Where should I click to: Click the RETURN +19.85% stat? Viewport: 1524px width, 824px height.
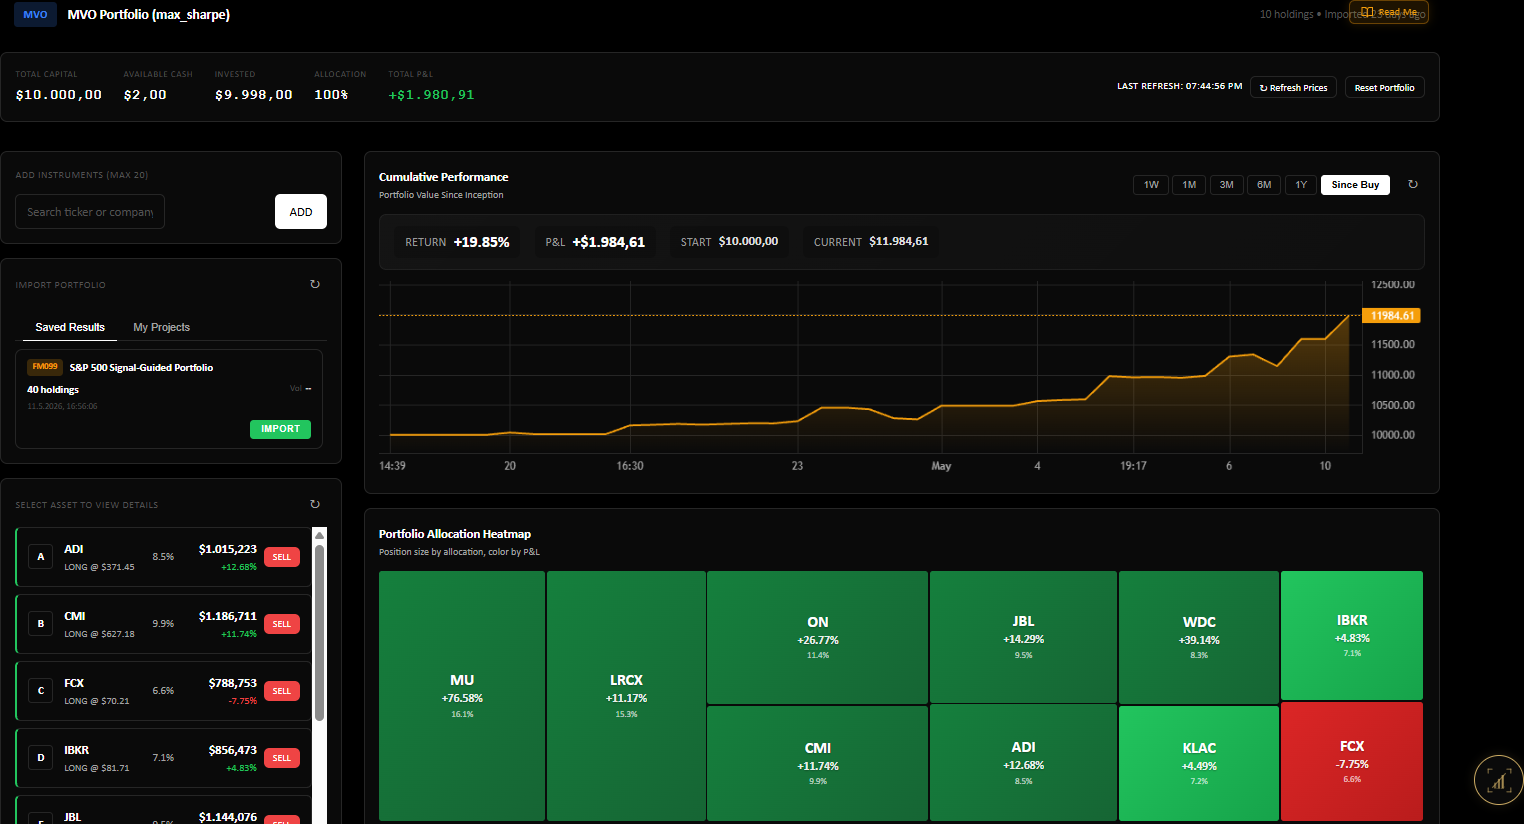pos(457,242)
